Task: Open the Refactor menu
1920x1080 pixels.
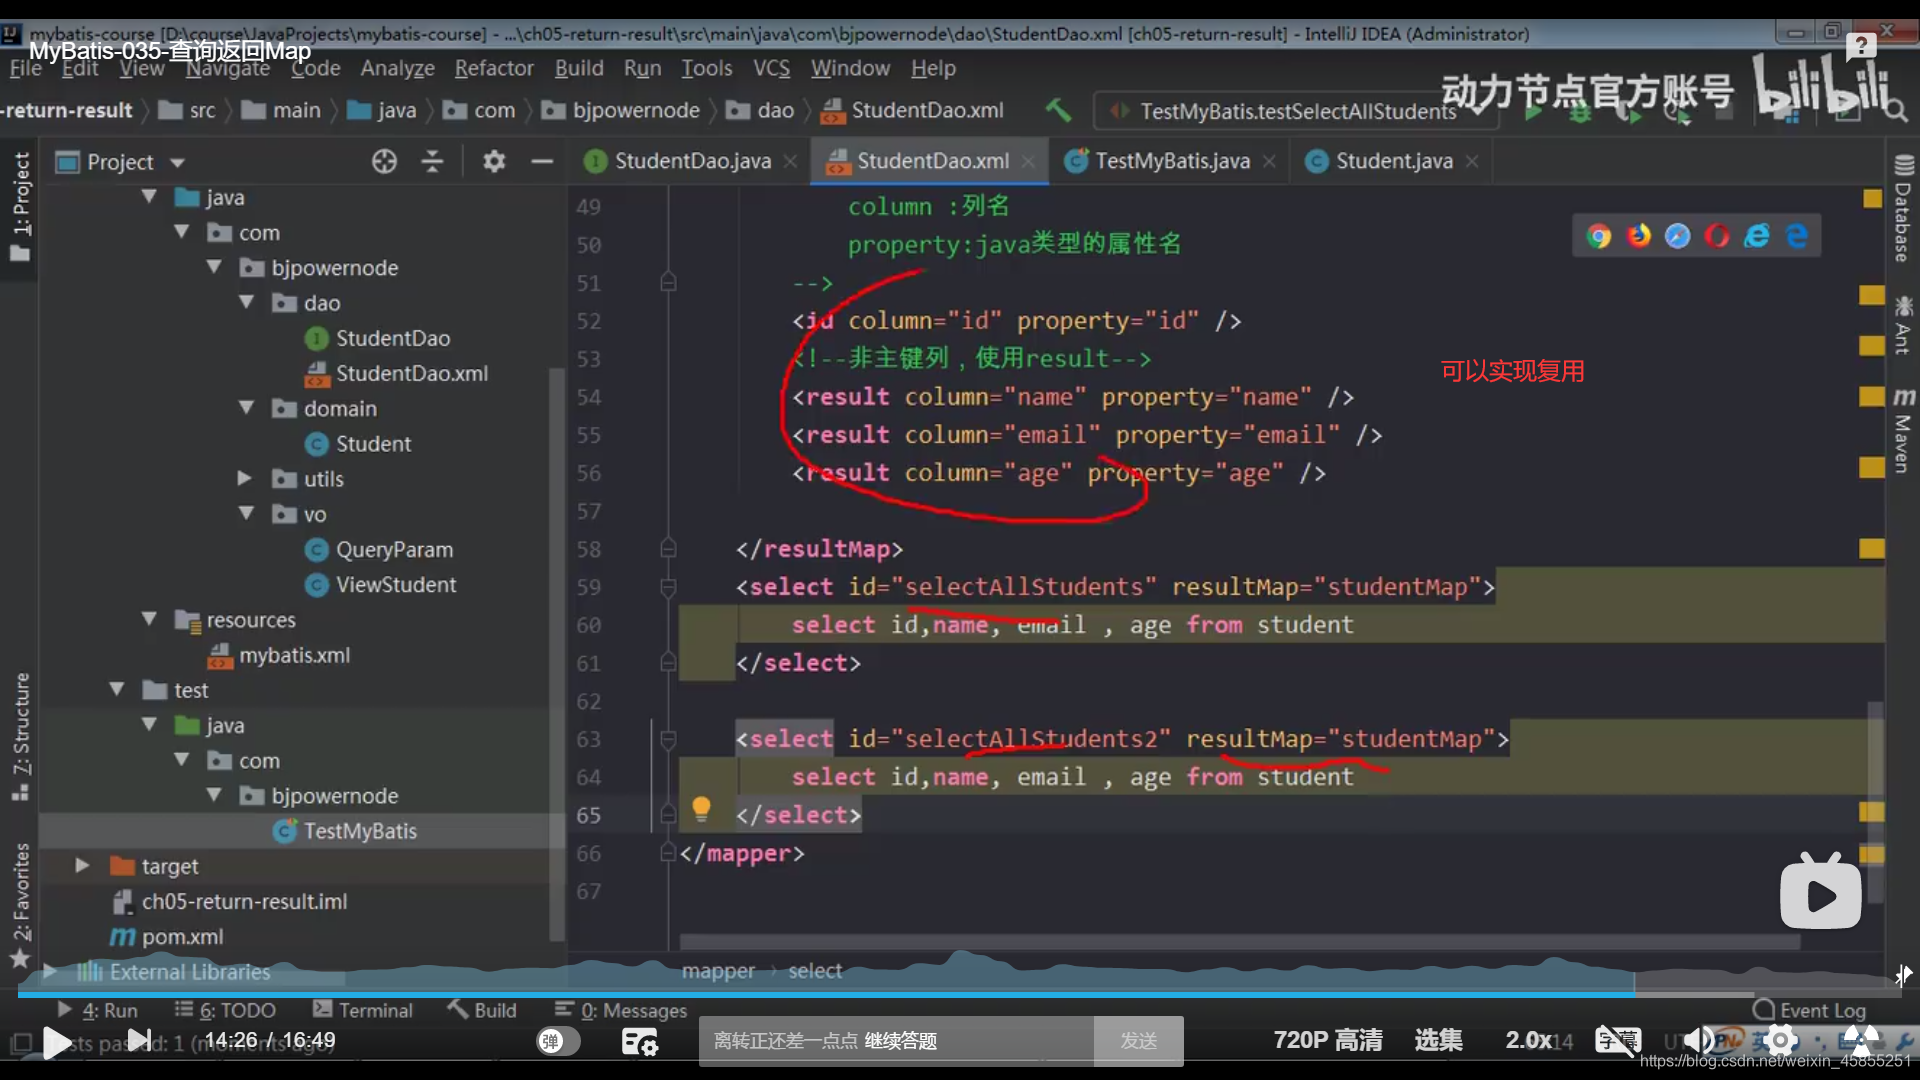Action: pos(494,68)
